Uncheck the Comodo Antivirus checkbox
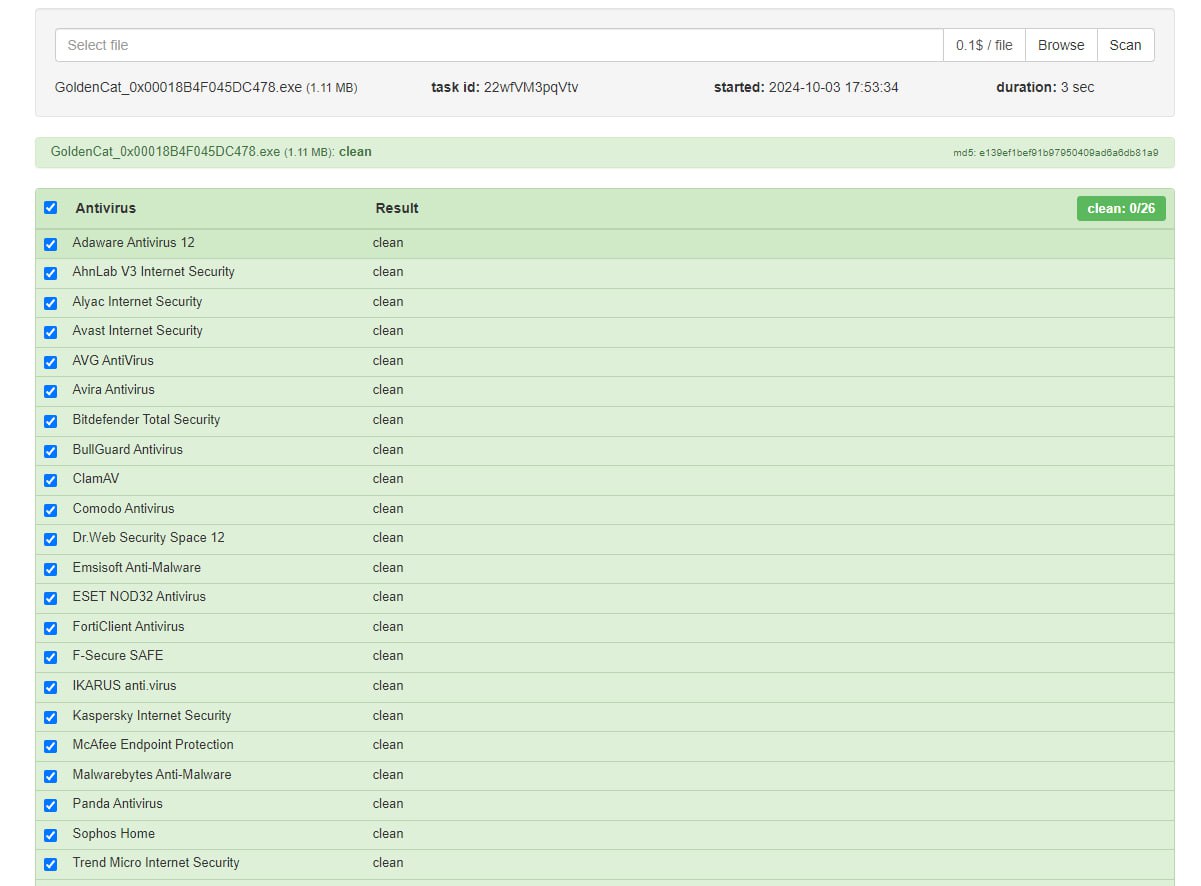 tap(51, 510)
